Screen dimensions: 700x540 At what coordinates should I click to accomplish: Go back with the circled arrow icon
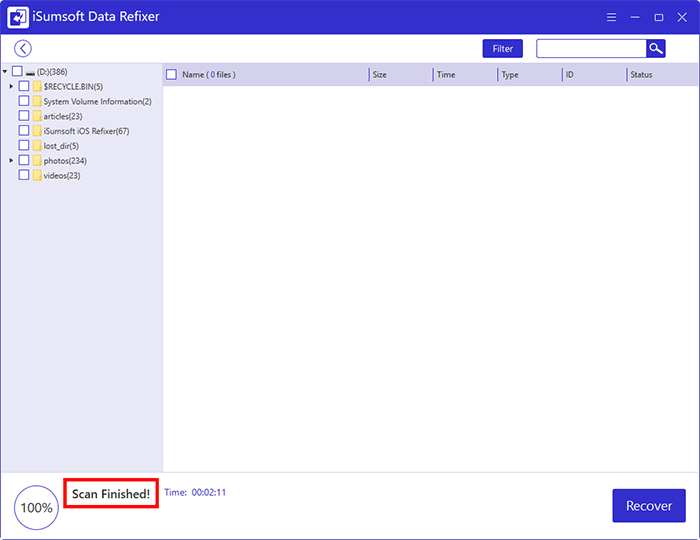pos(23,49)
